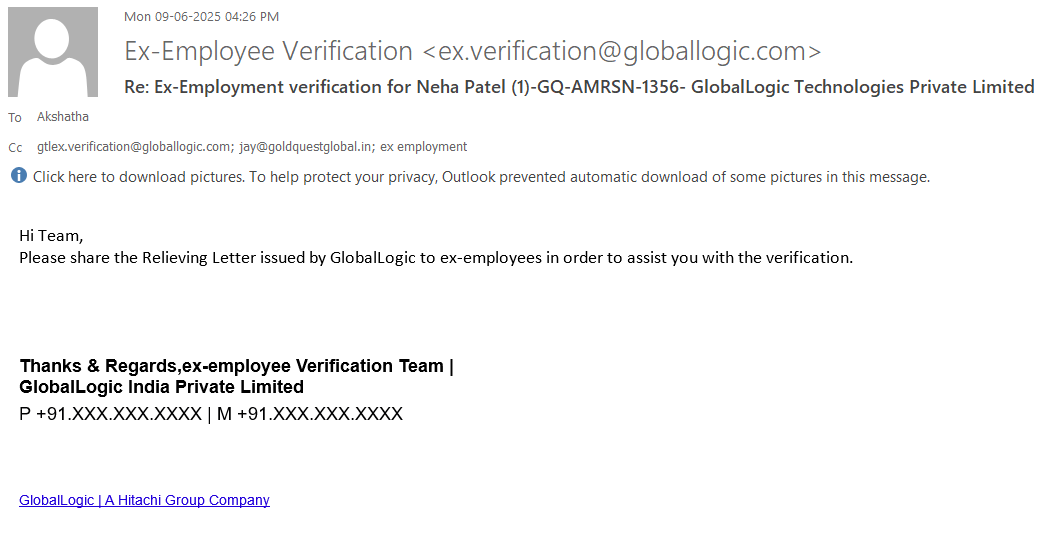Screen dimensions: 1052x550
Task: Click the Relieving Letter request sentence
Action: click(436, 257)
